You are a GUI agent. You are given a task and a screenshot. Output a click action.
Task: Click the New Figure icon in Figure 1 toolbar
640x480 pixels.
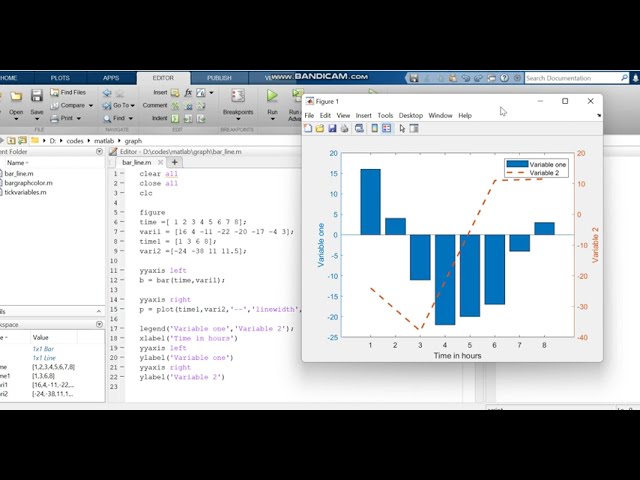pyautogui.click(x=308, y=129)
